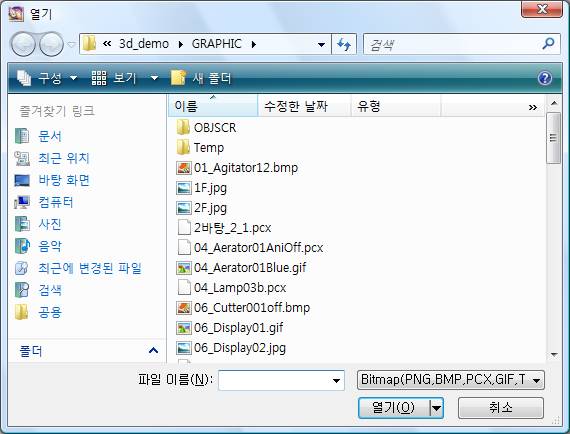Click the 취소 cancel button

(x=501, y=408)
